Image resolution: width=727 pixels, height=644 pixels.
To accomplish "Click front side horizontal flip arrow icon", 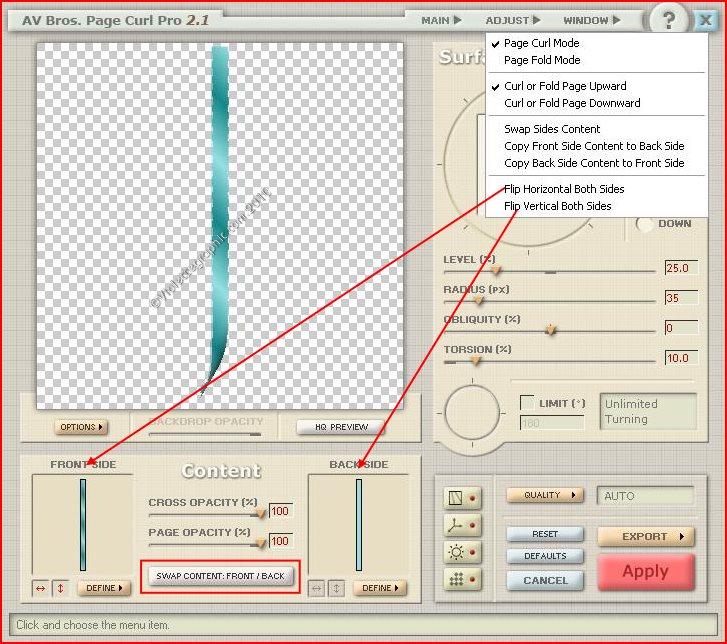I will pos(40,588).
